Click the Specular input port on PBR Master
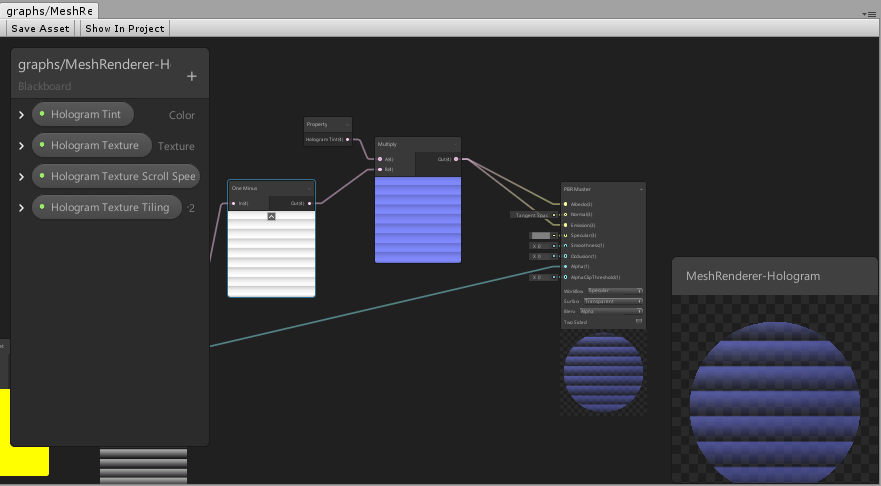The width and height of the screenshot is (881, 486). click(565, 235)
